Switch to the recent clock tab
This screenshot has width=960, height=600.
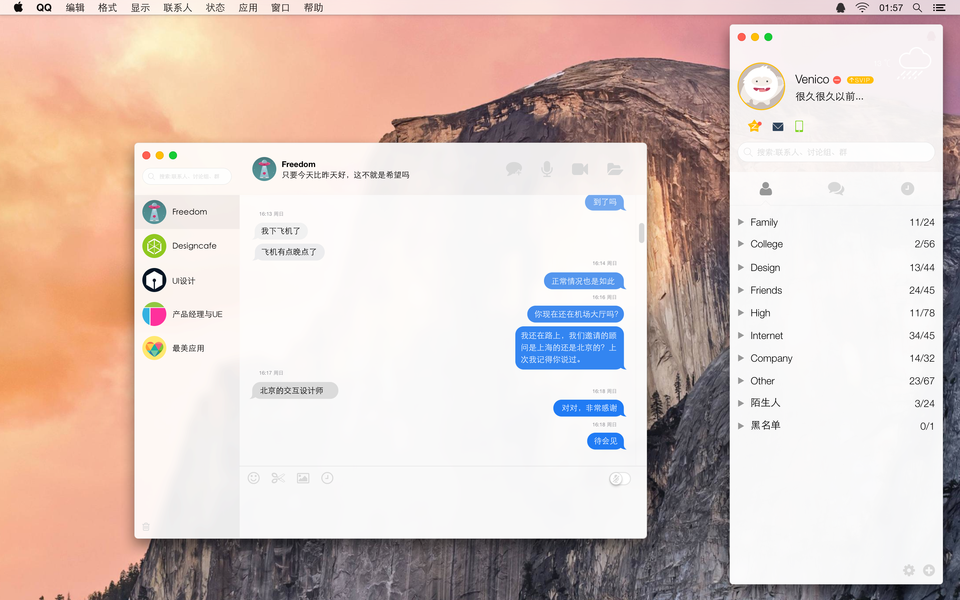click(x=907, y=189)
